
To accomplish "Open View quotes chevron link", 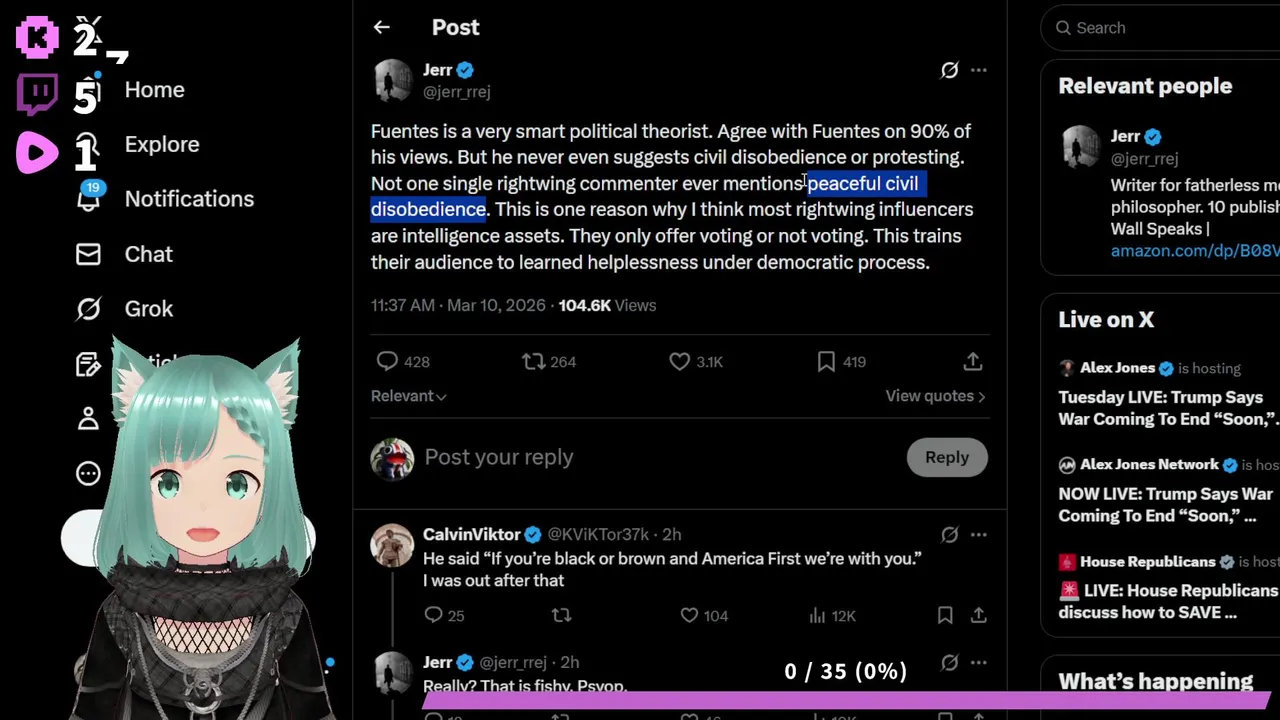I will pos(935,396).
